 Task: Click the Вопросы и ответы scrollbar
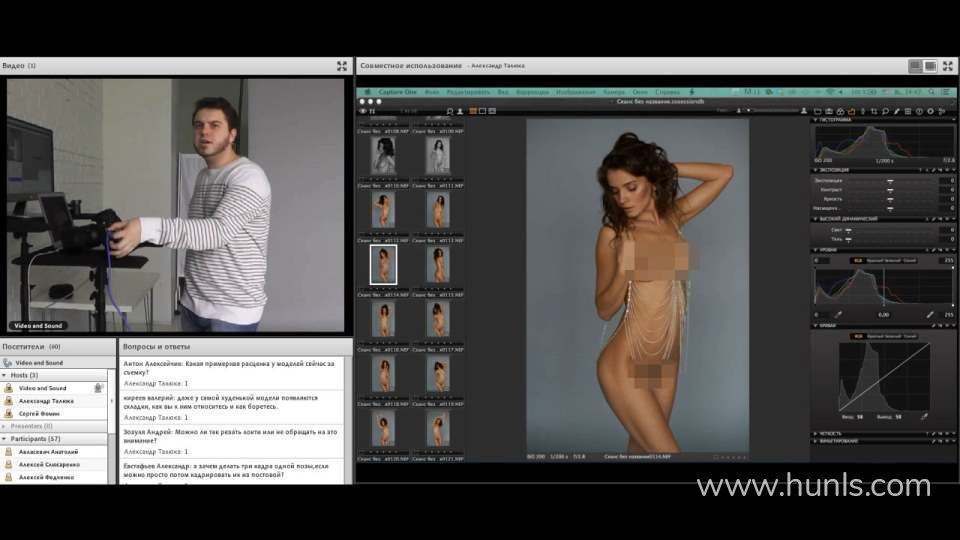(x=348, y=420)
